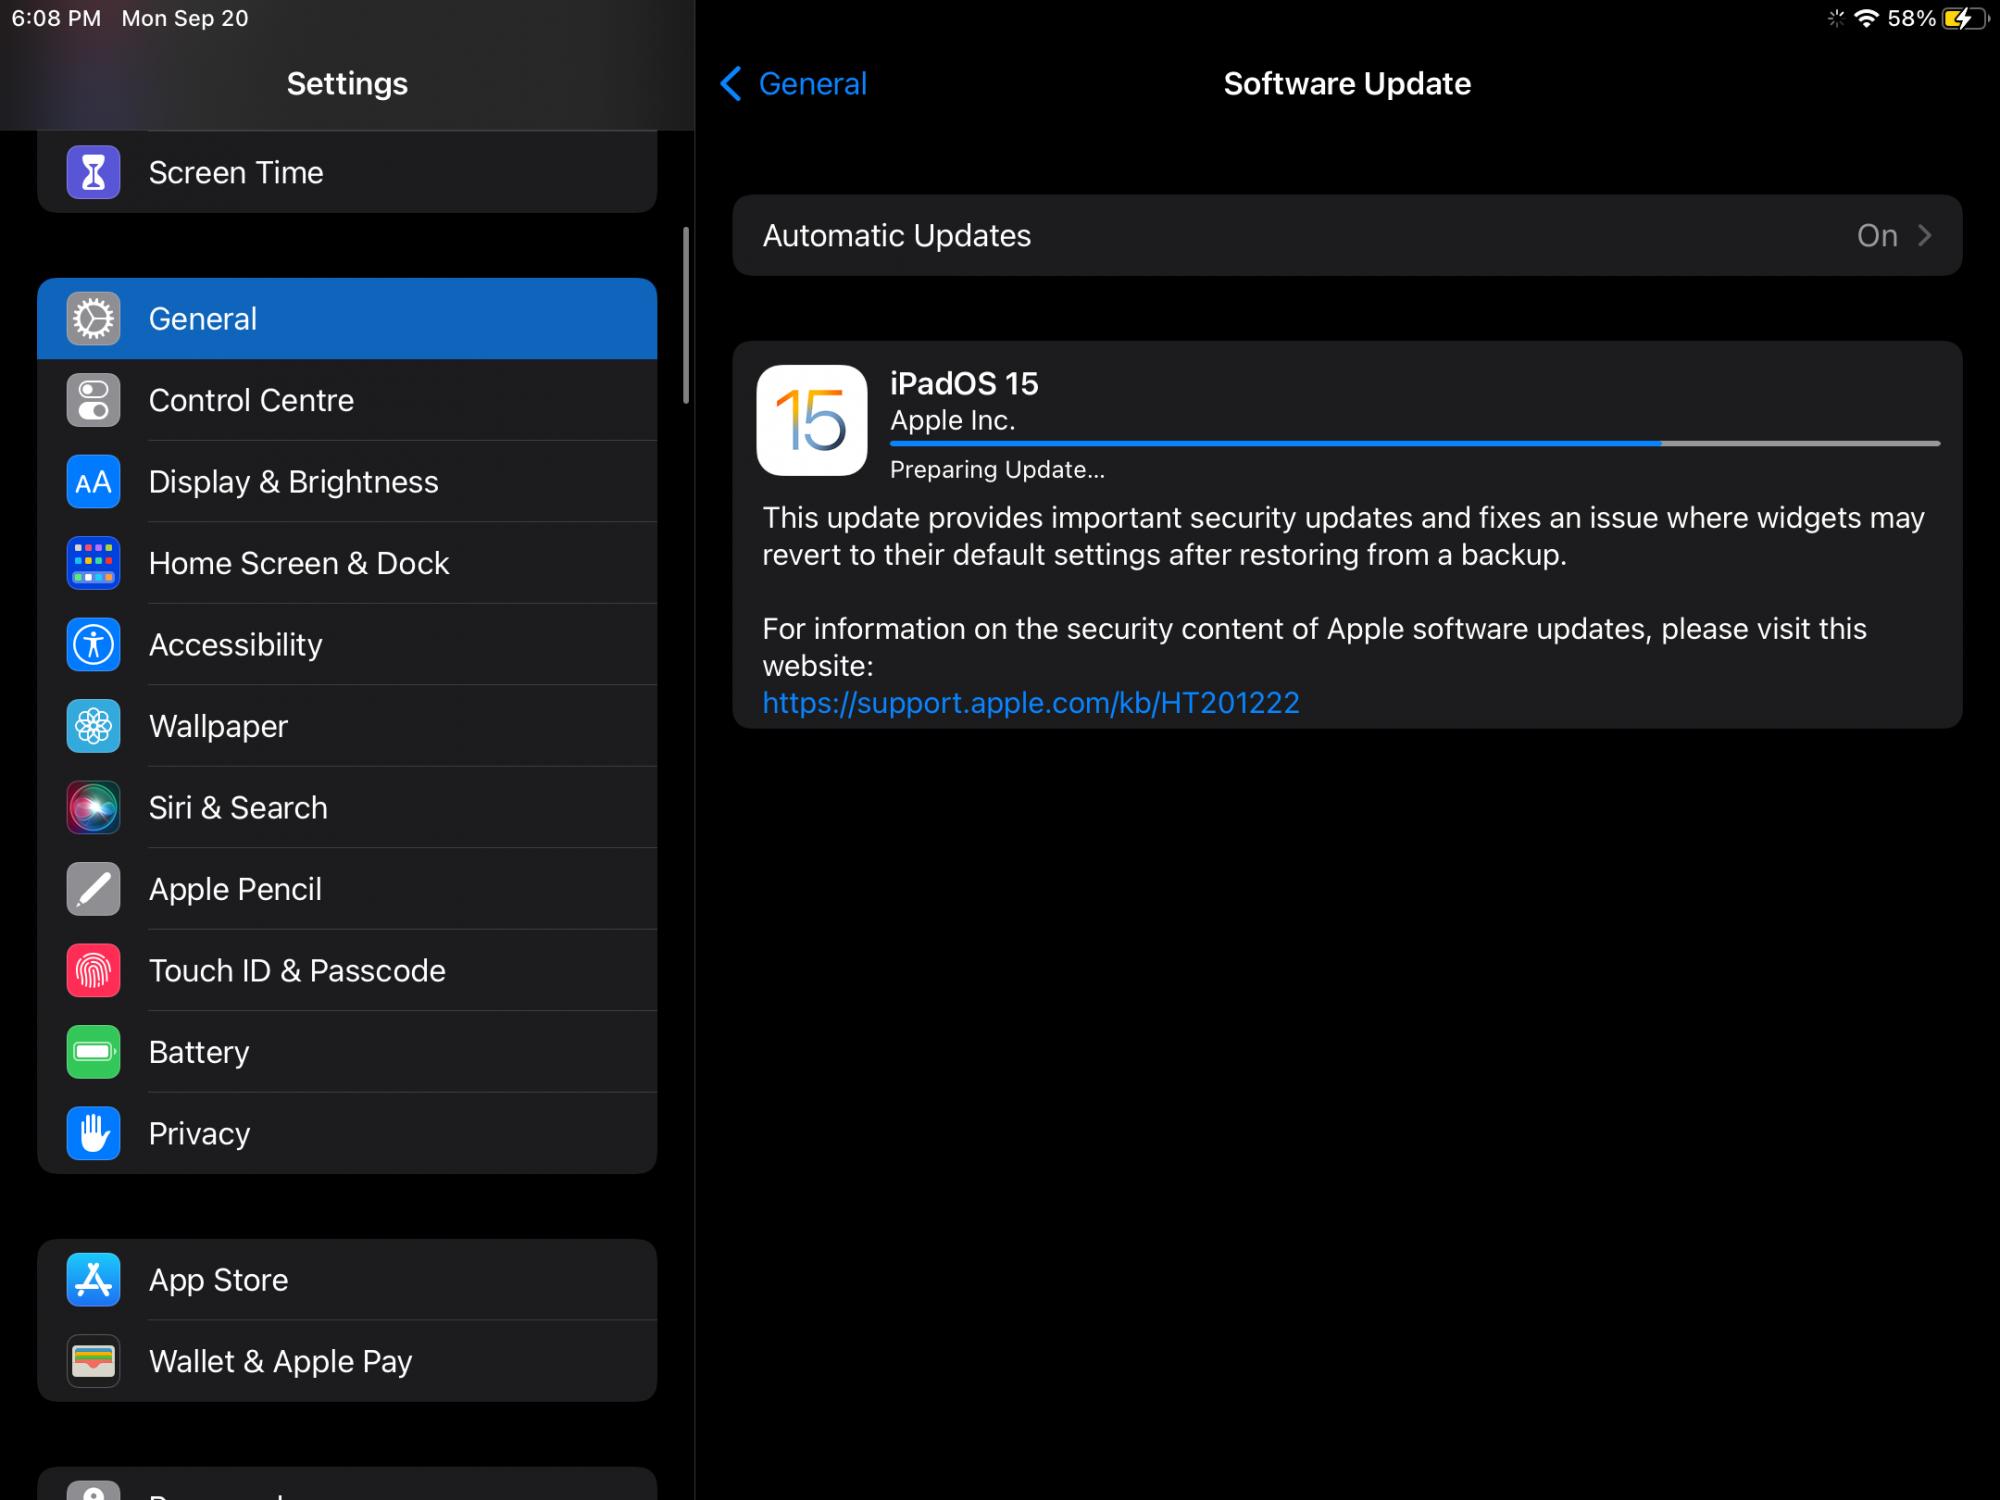Select Control Centre in the sidebar
Image resolution: width=2000 pixels, height=1500 pixels.
347,400
